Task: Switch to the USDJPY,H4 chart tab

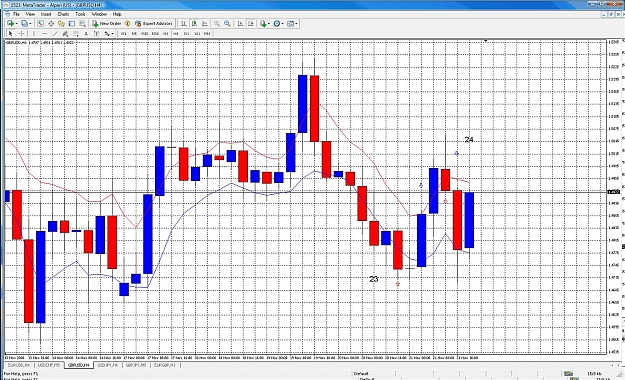Action: 108,365
